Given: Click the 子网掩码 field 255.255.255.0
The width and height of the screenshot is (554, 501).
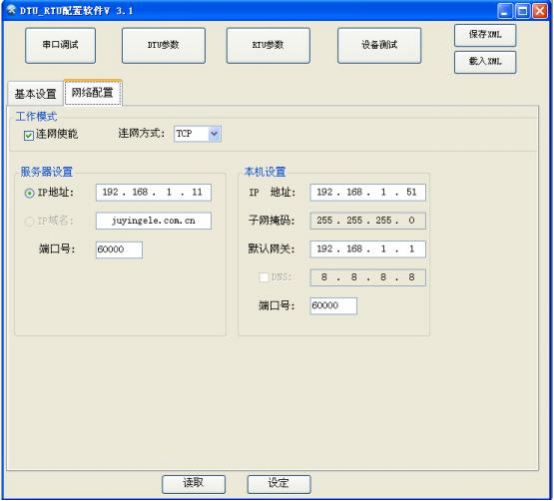Looking at the screenshot, I should point(368,221).
